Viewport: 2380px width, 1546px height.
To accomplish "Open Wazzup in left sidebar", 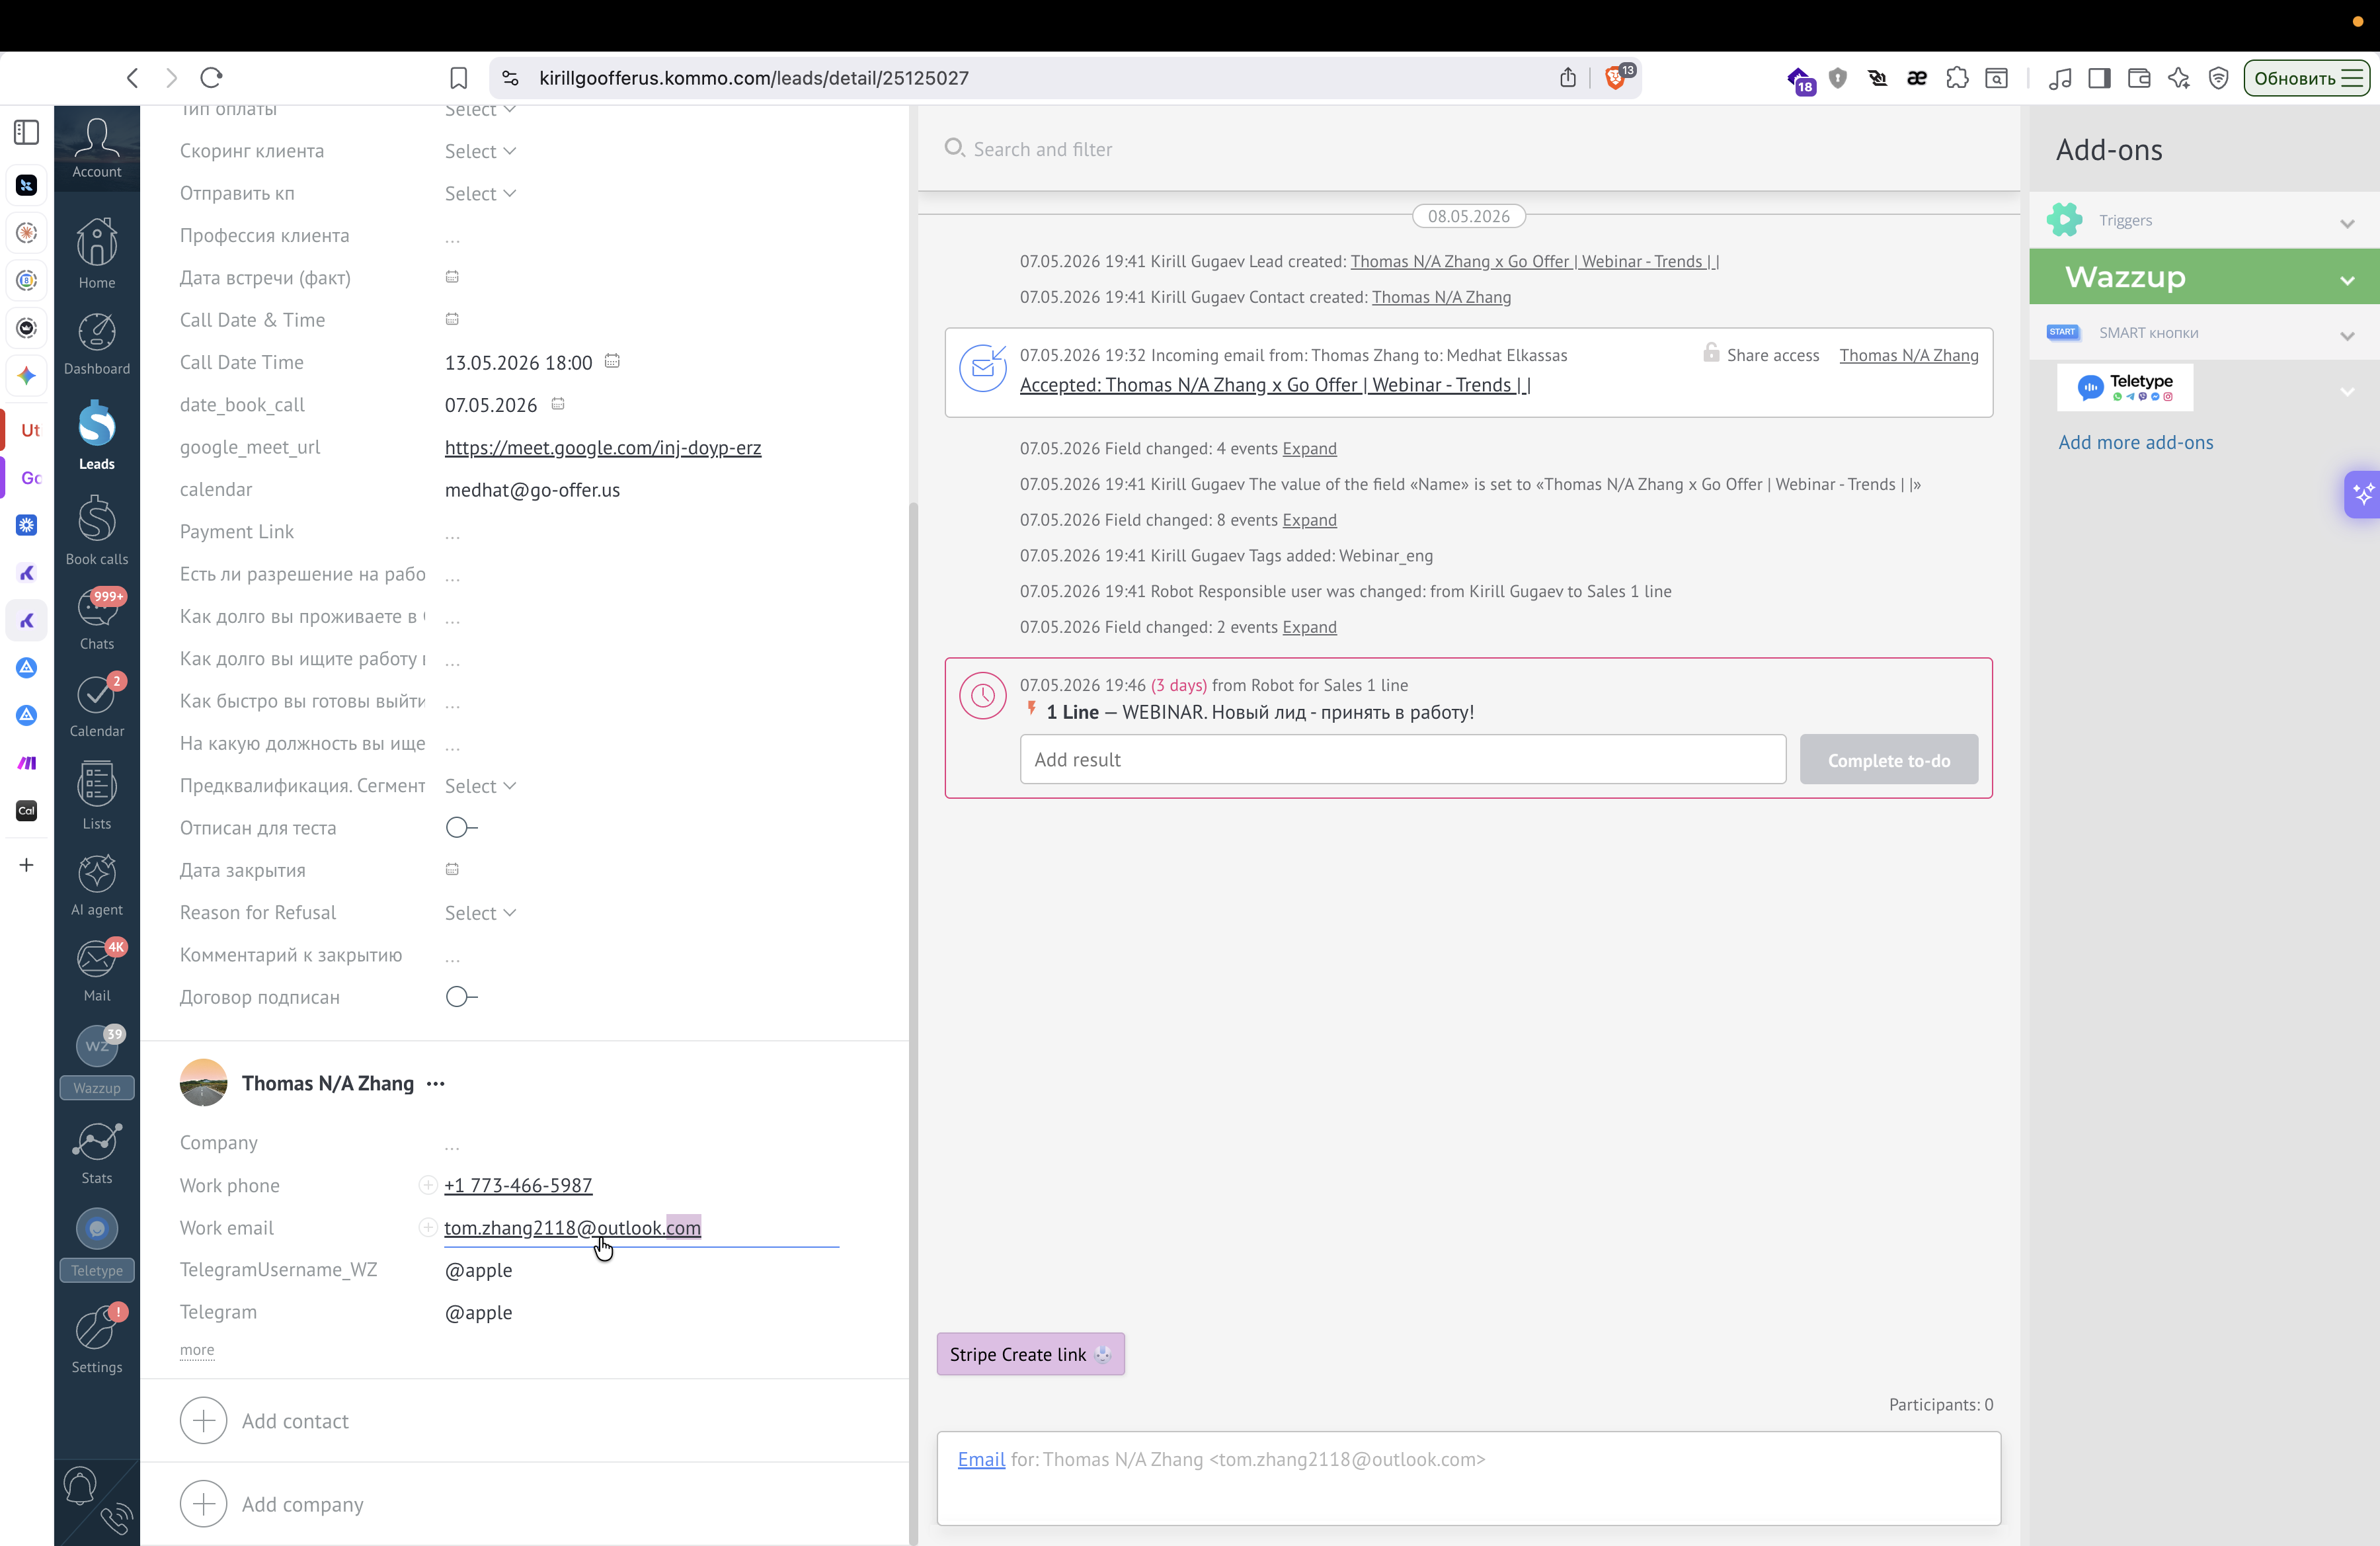I will click(x=97, y=1061).
